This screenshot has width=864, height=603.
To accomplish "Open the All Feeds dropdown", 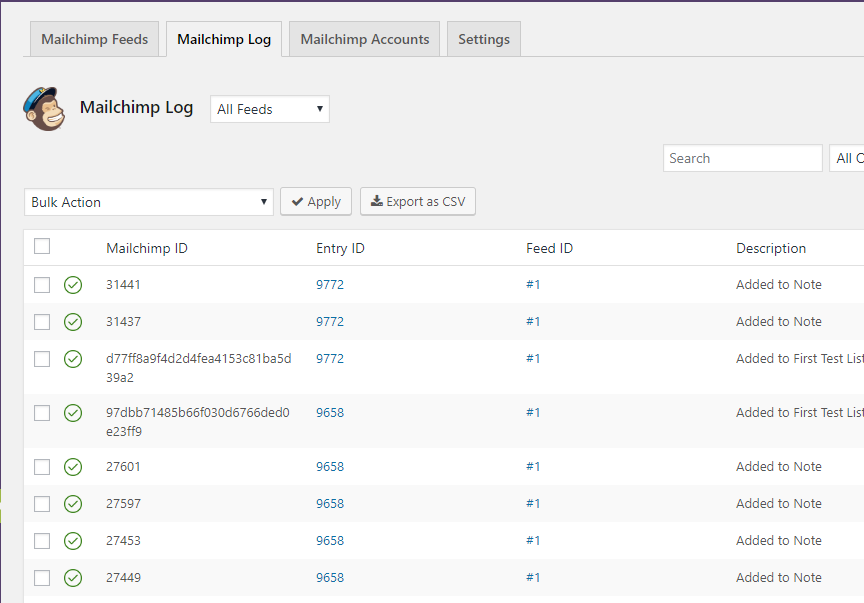I will 269,109.
